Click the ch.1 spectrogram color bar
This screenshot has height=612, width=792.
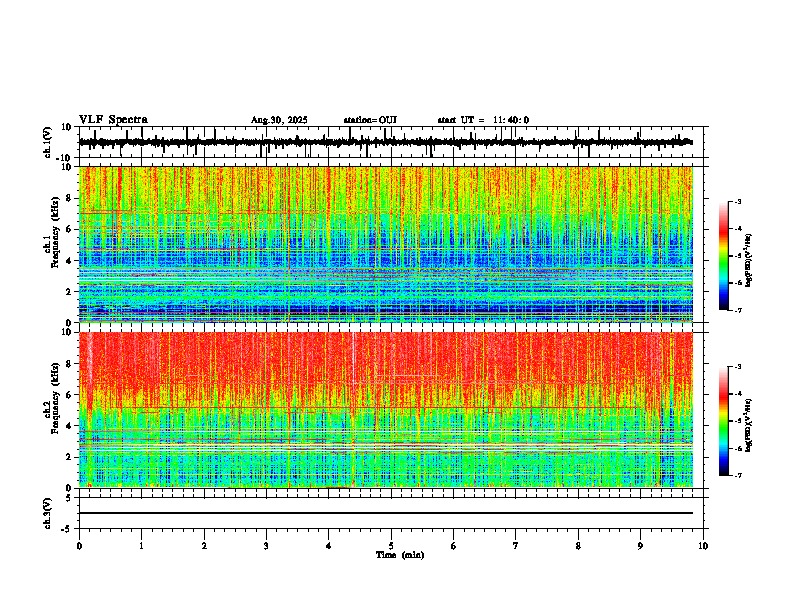pyautogui.click(x=724, y=256)
